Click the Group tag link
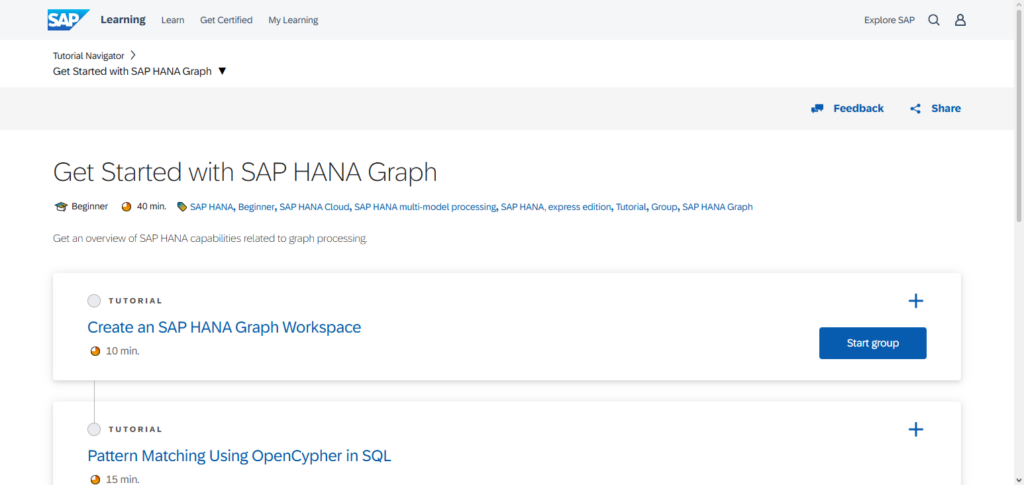1024x485 pixels. (664, 207)
